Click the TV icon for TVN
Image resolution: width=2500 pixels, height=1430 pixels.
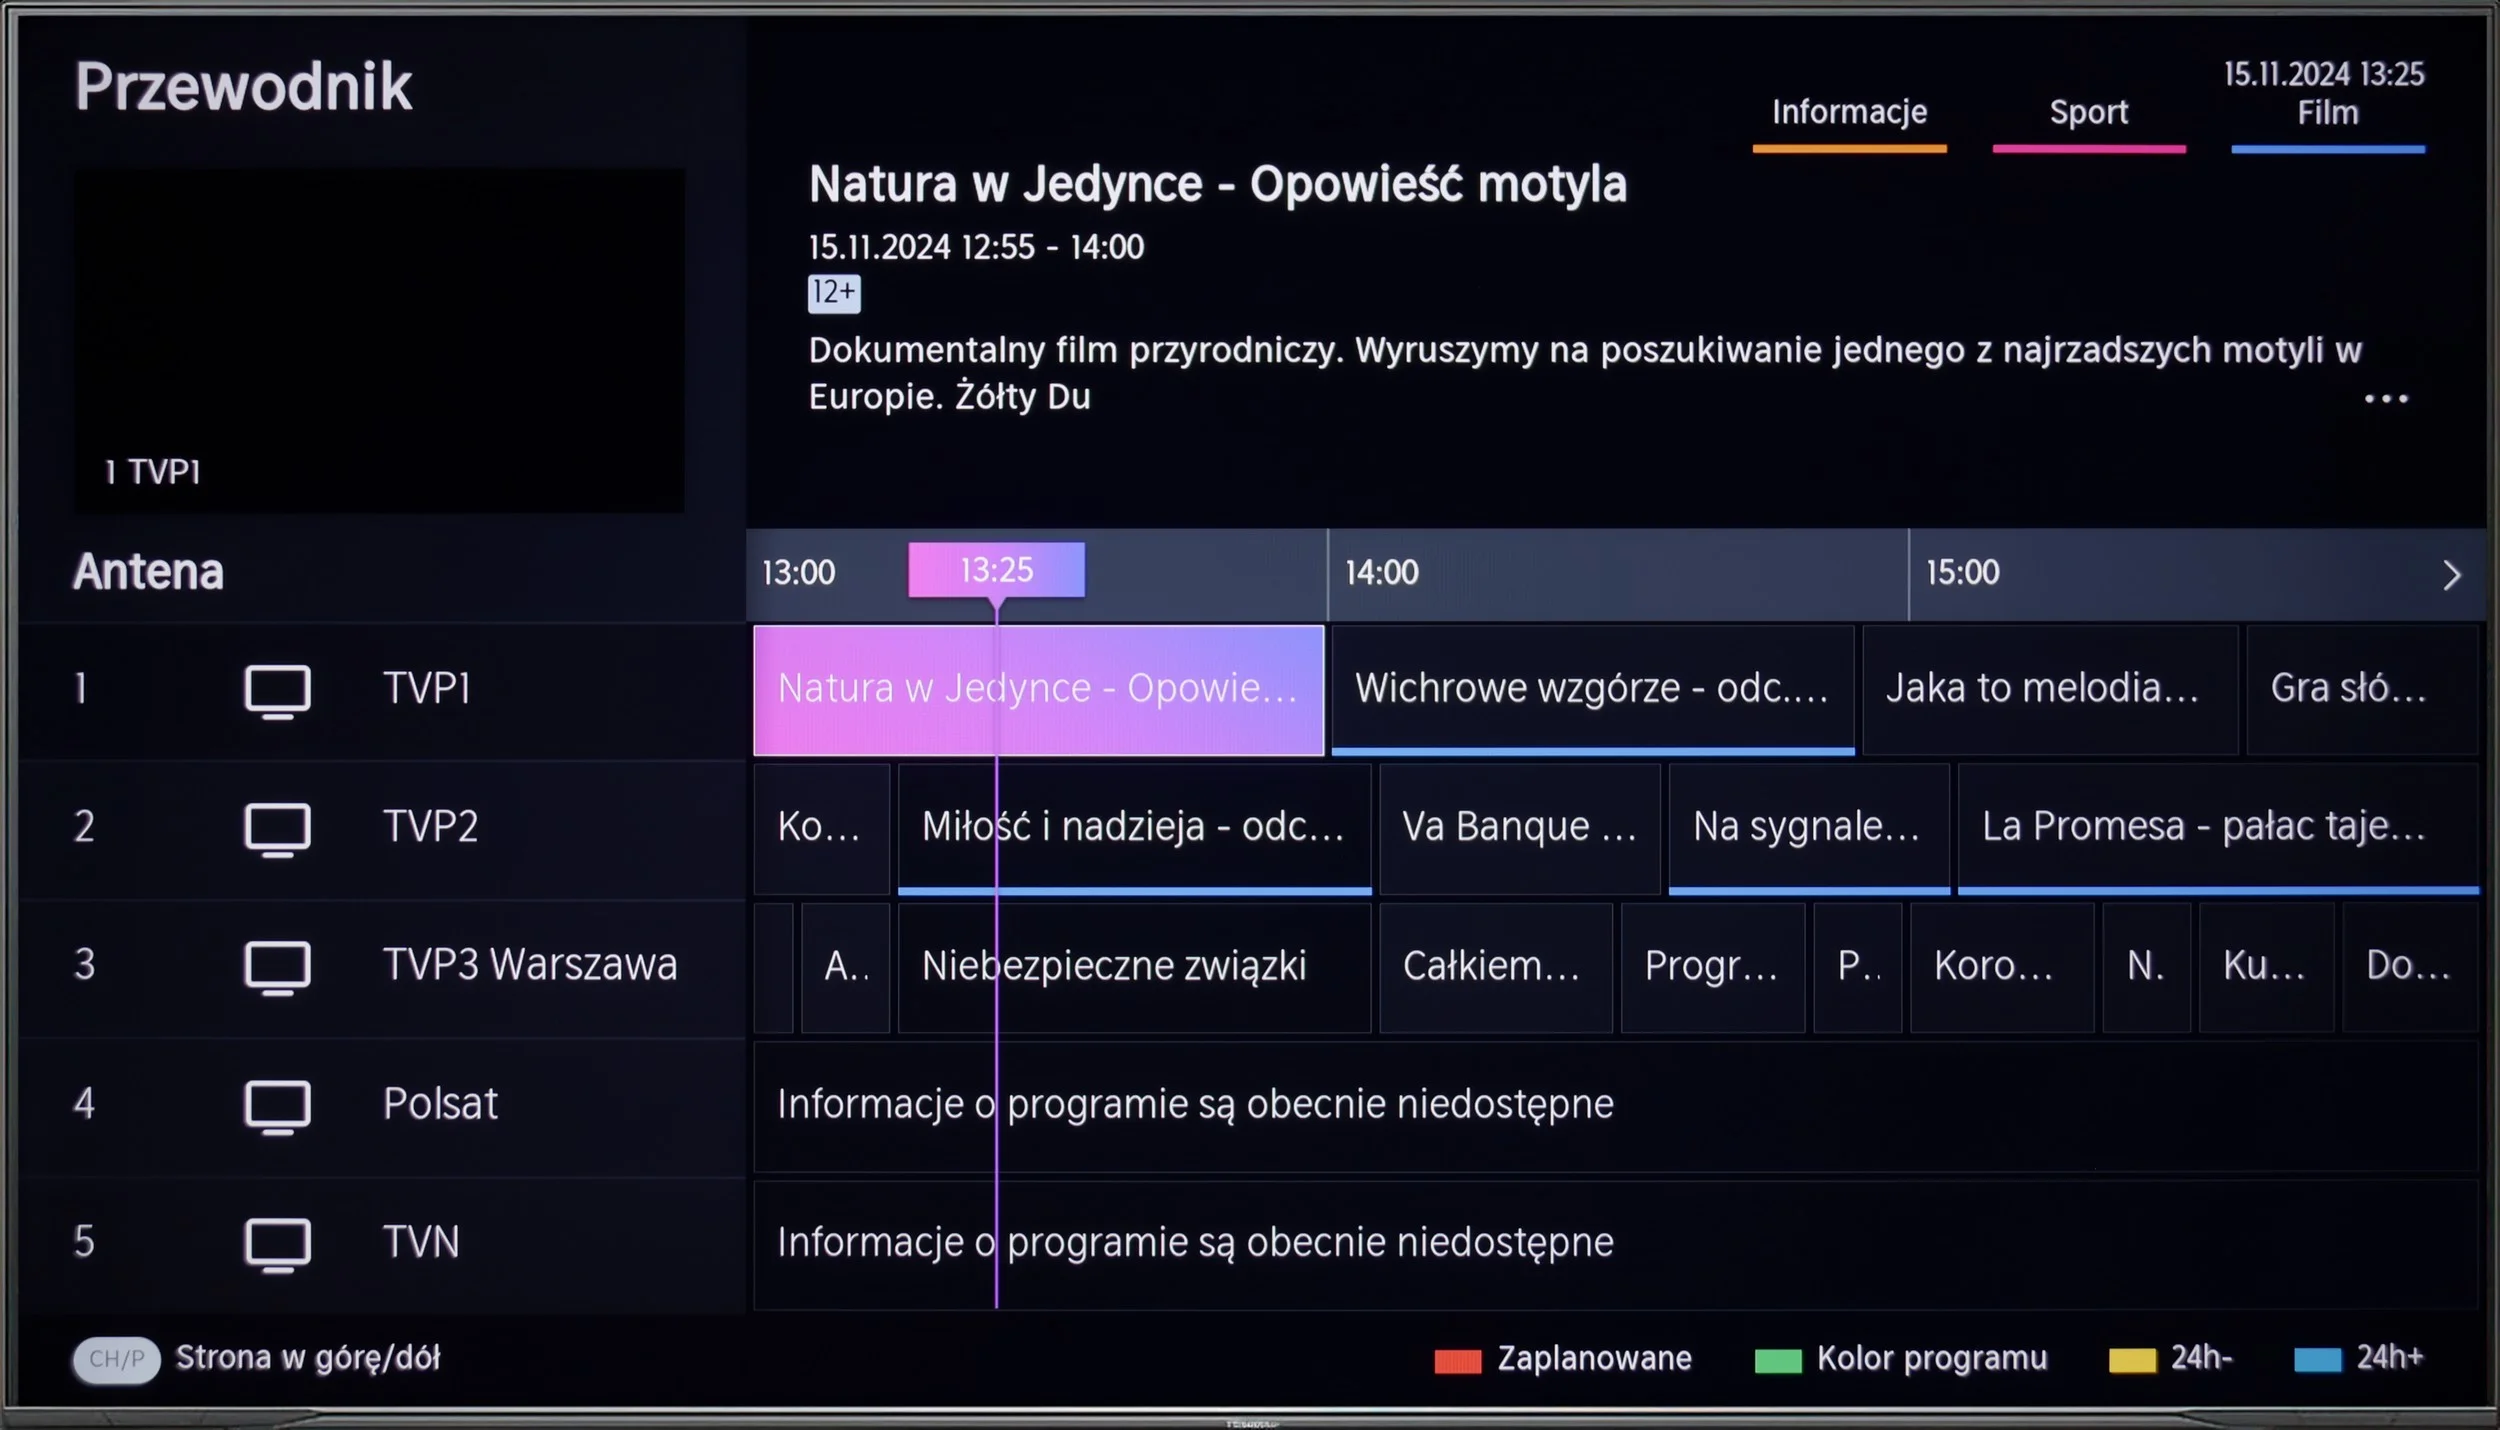[277, 1244]
